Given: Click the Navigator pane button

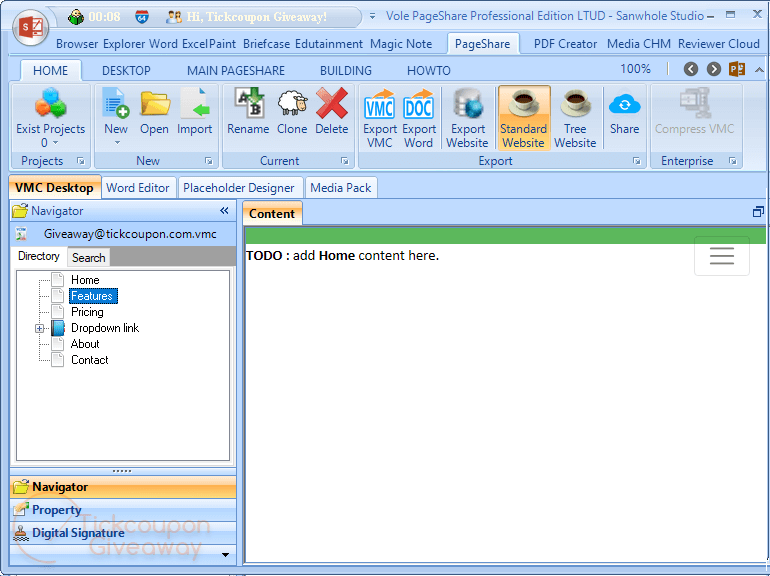Looking at the screenshot, I should pos(123,487).
